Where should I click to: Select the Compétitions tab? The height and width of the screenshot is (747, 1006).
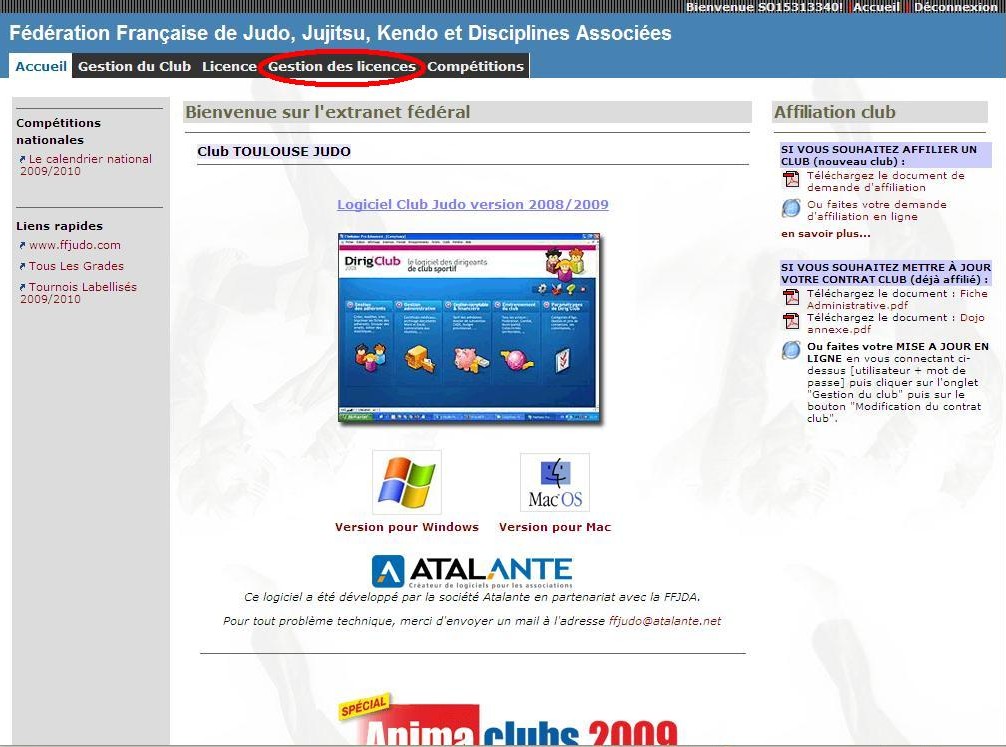click(x=475, y=67)
